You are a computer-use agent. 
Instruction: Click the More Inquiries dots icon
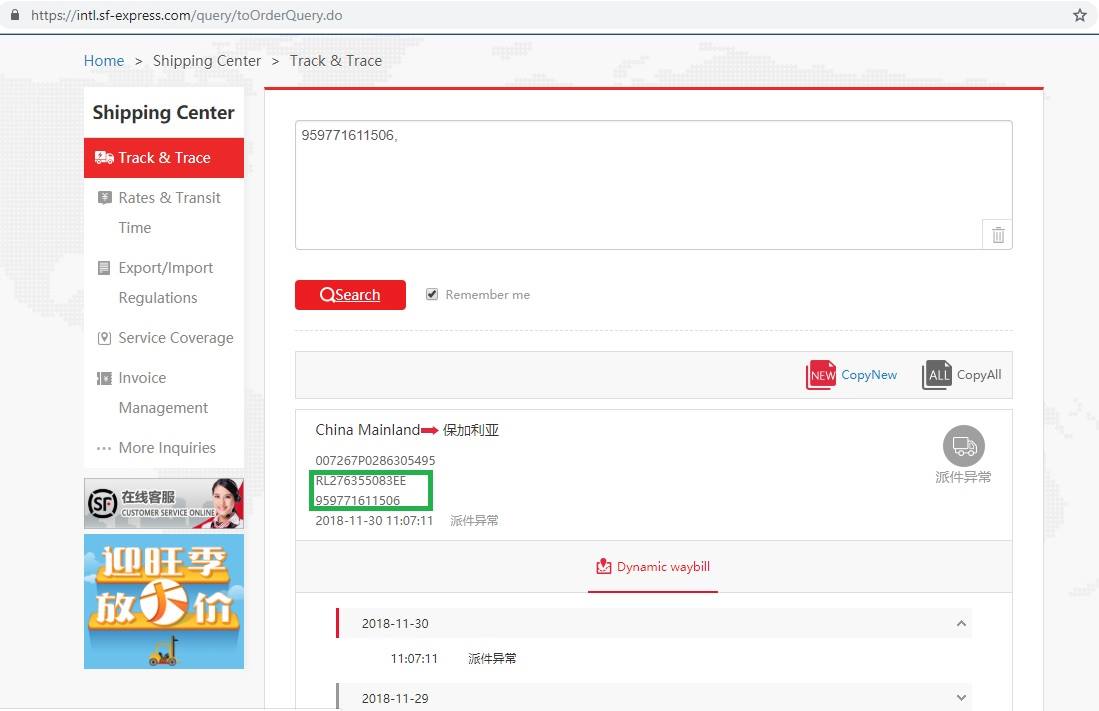(104, 448)
